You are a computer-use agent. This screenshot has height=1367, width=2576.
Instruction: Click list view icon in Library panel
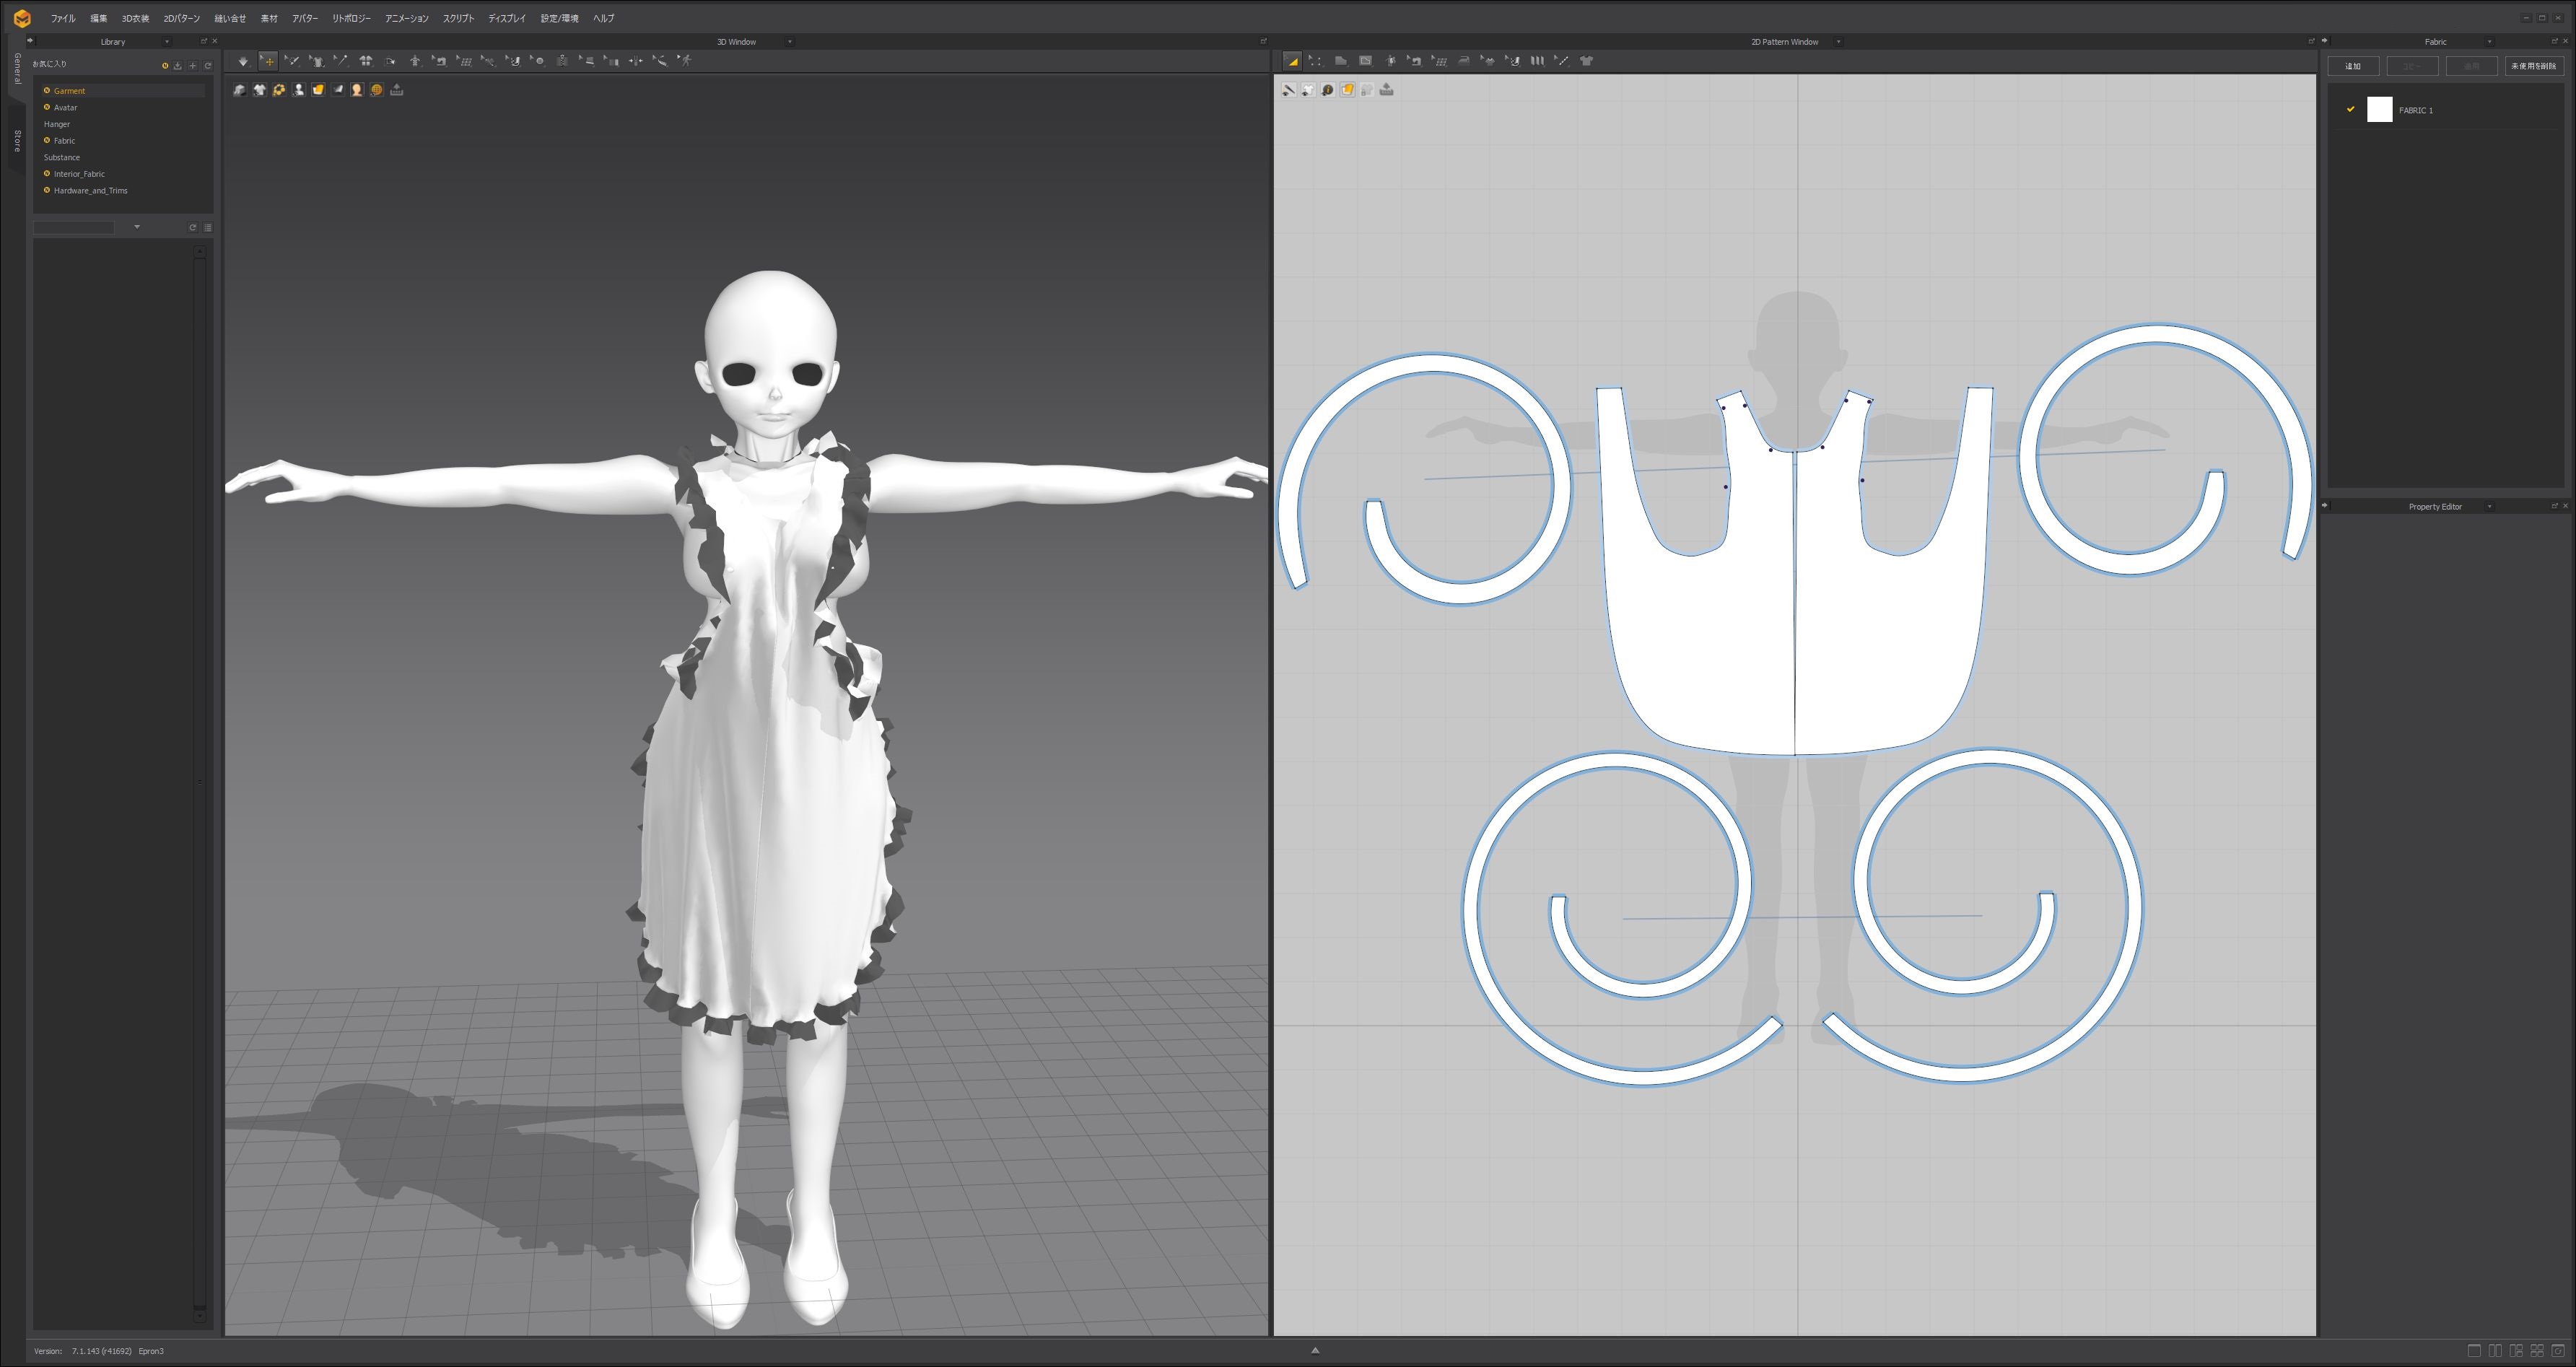click(208, 228)
